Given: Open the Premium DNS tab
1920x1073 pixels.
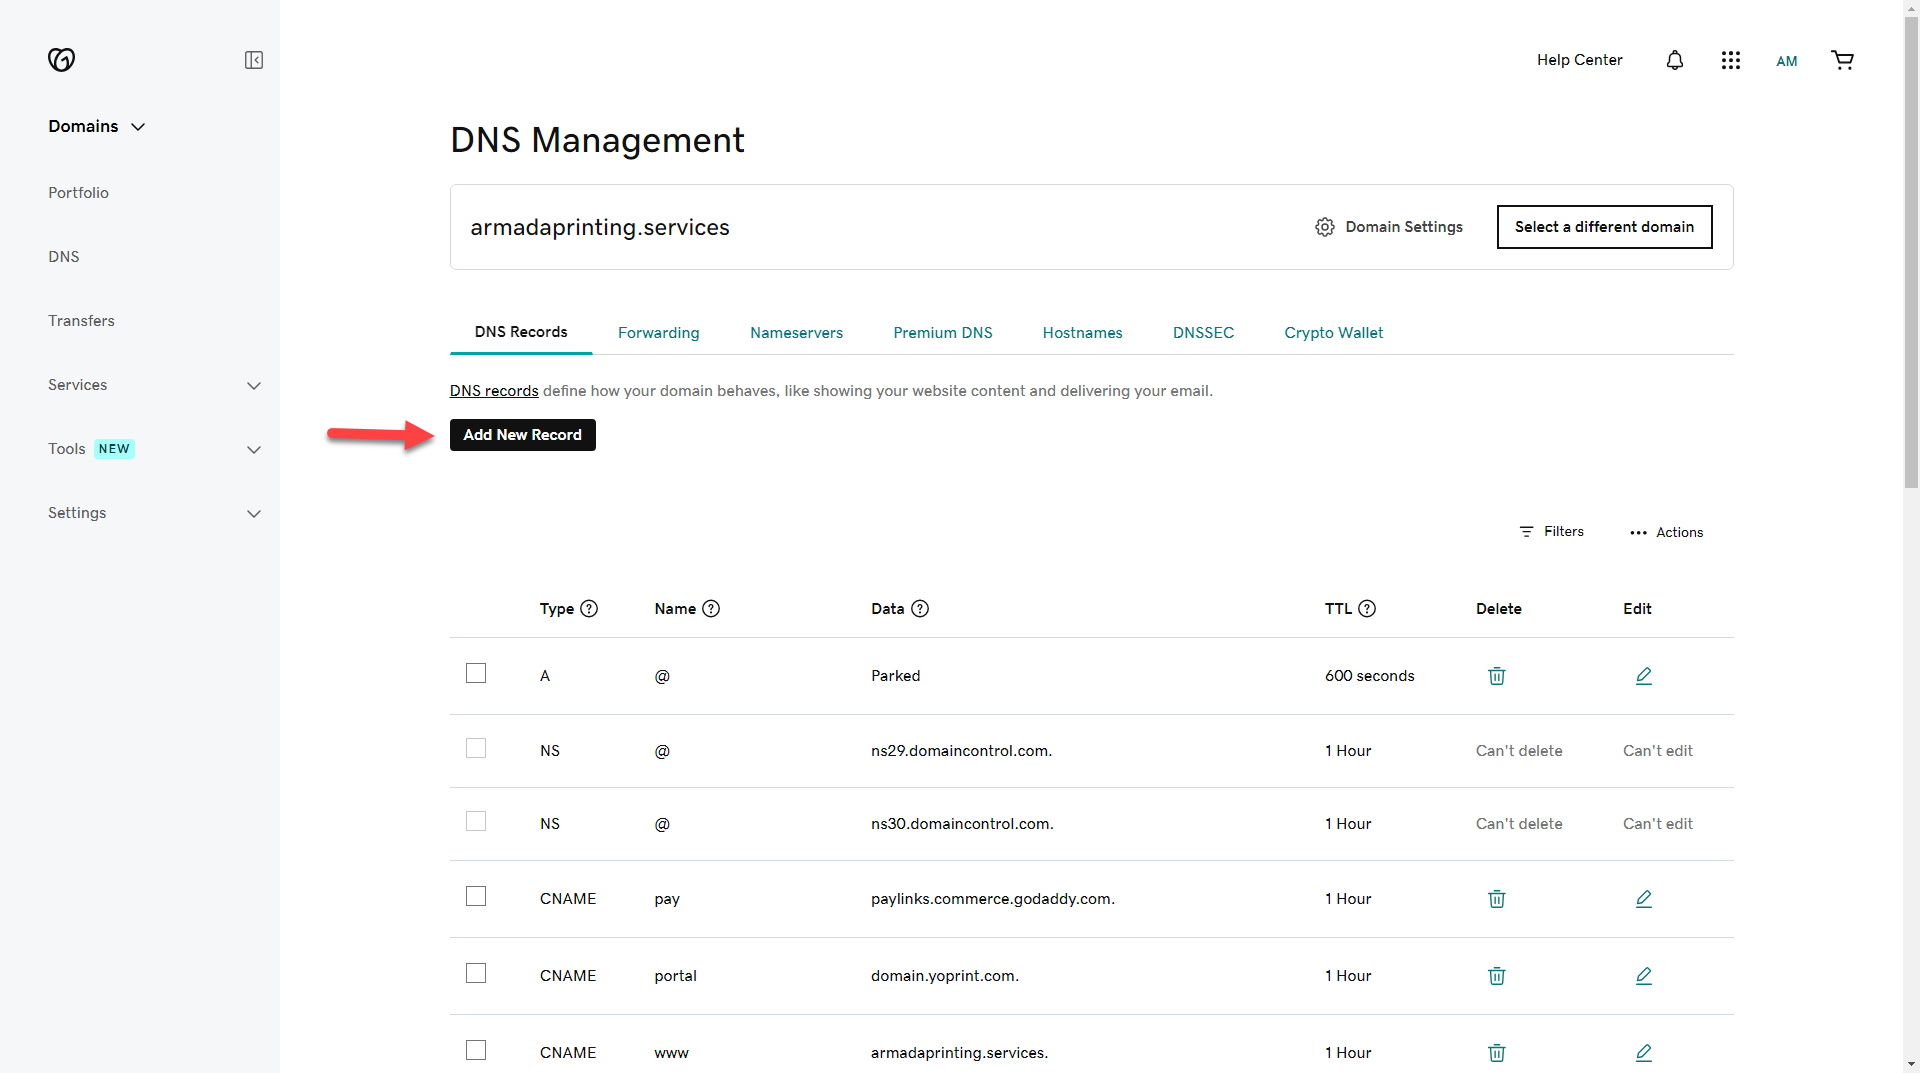Looking at the screenshot, I should pyautogui.click(x=942, y=333).
